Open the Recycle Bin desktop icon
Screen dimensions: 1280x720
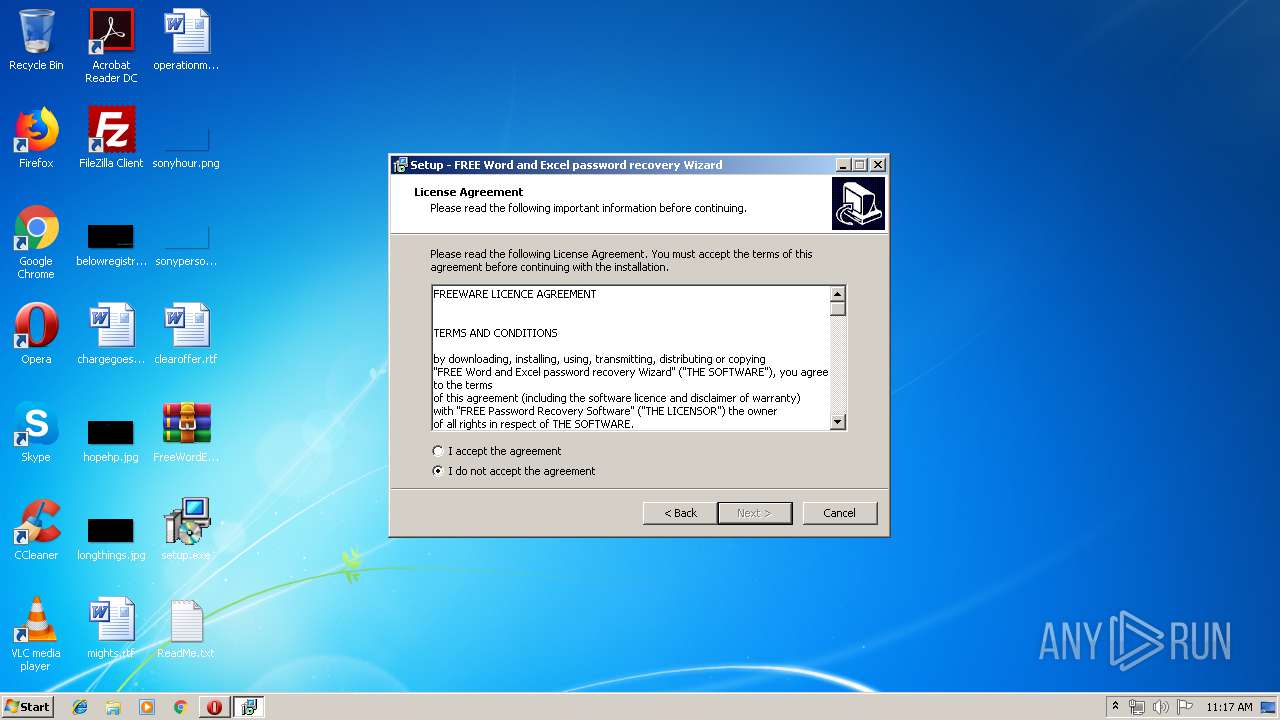coord(36,40)
